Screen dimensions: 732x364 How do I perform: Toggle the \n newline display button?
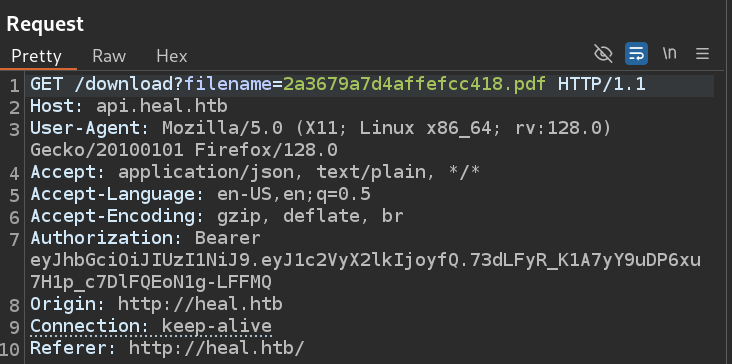(669, 54)
